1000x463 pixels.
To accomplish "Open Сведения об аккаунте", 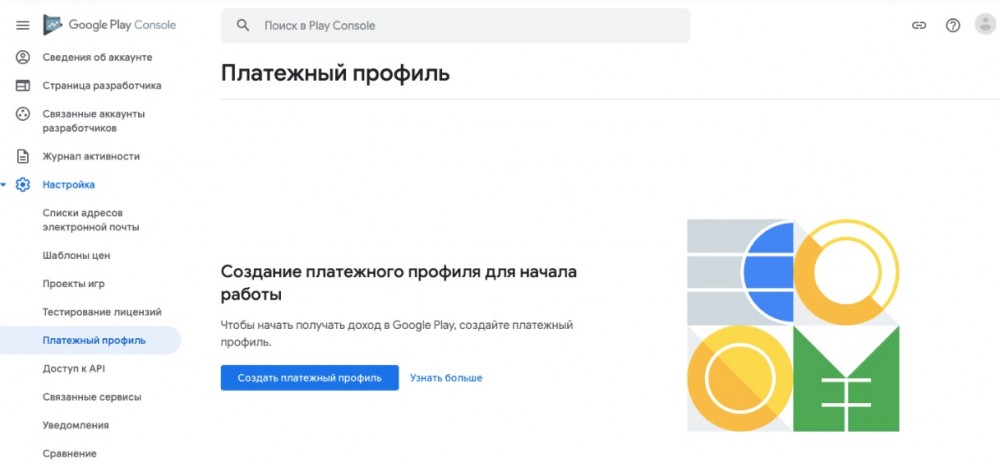I will click(x=98, y=57).
